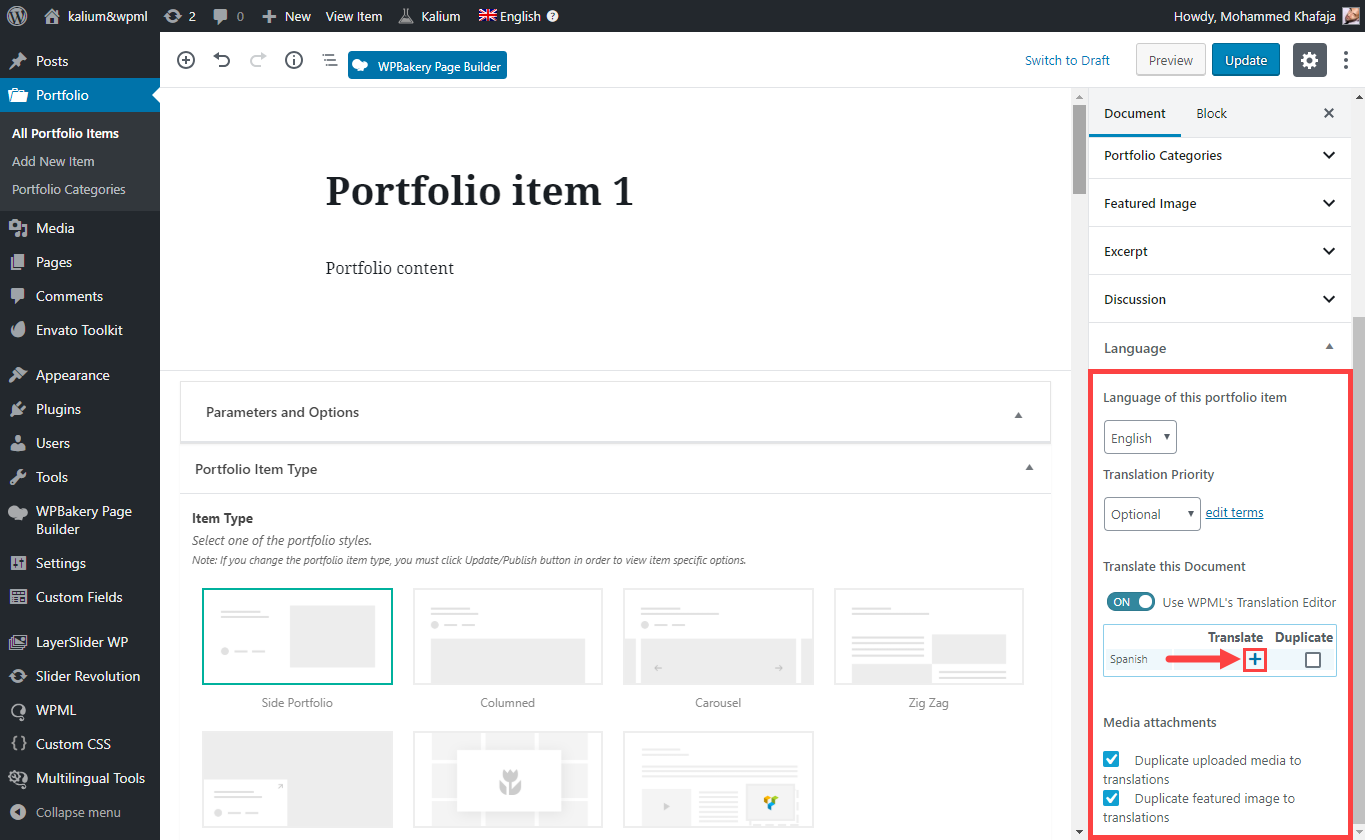Open the block navigation icon
1365x840 pixels.
point(329,60)
